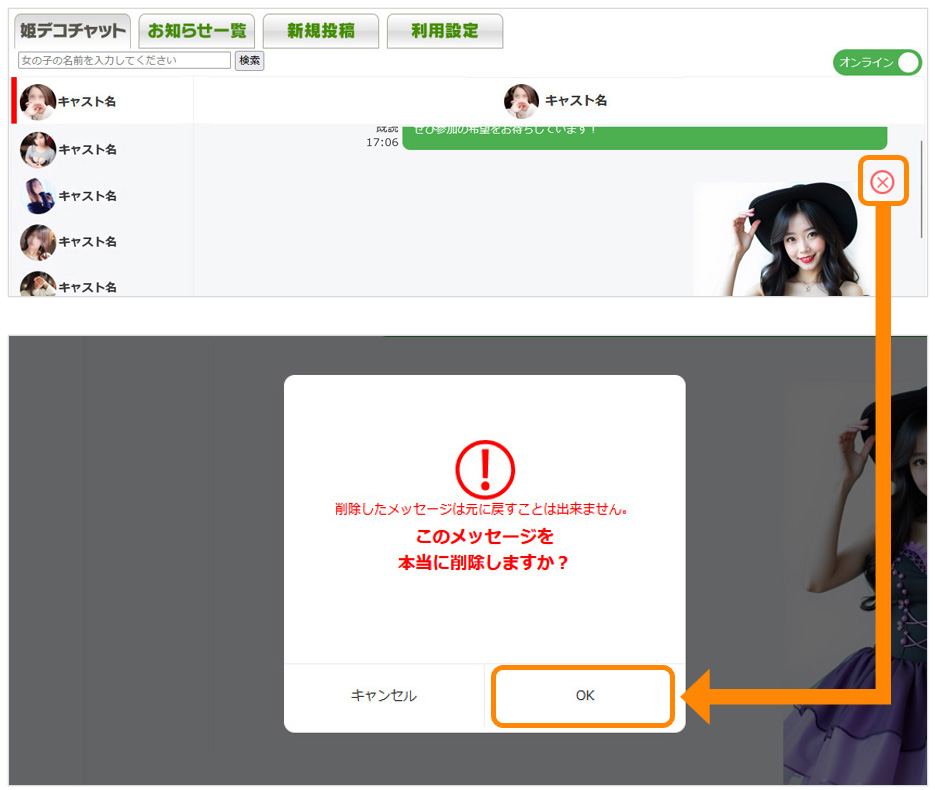Screen dimensions: 935x790
Task: Select the third cast avatar in sidebar
Action: (x=37, y=196)
